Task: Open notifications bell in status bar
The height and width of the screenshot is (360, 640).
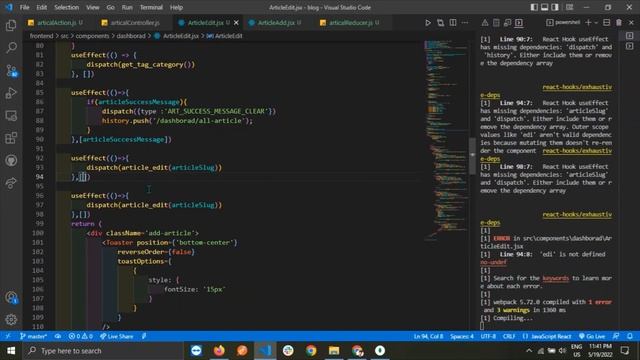Action: [x=630, y=336]
